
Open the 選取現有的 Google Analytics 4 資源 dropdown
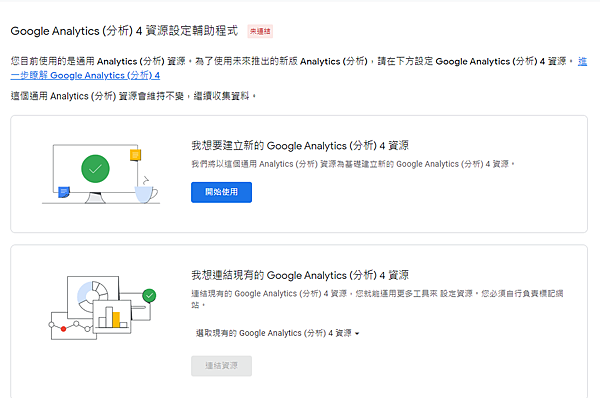277,333
